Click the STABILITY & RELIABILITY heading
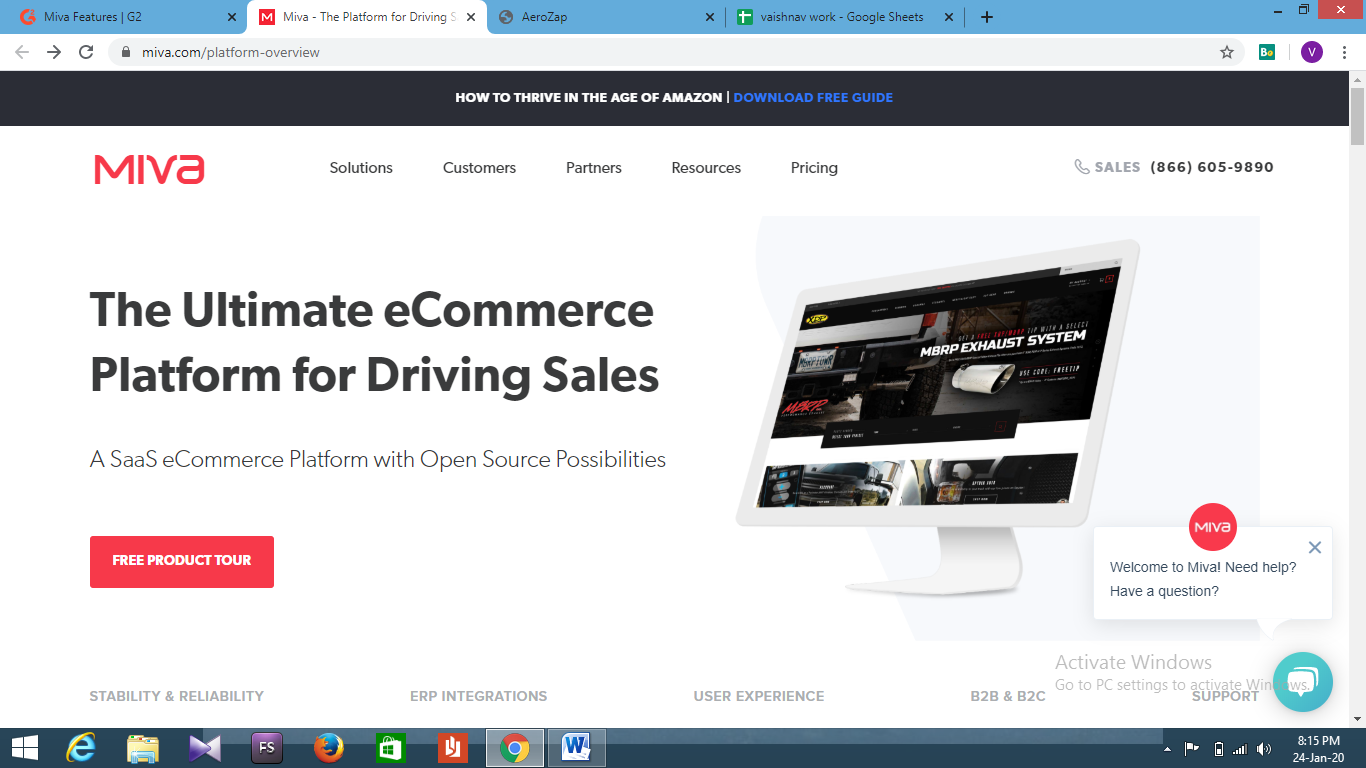Viewport: 1366px width, 768px height. click(x=177, y=696)
